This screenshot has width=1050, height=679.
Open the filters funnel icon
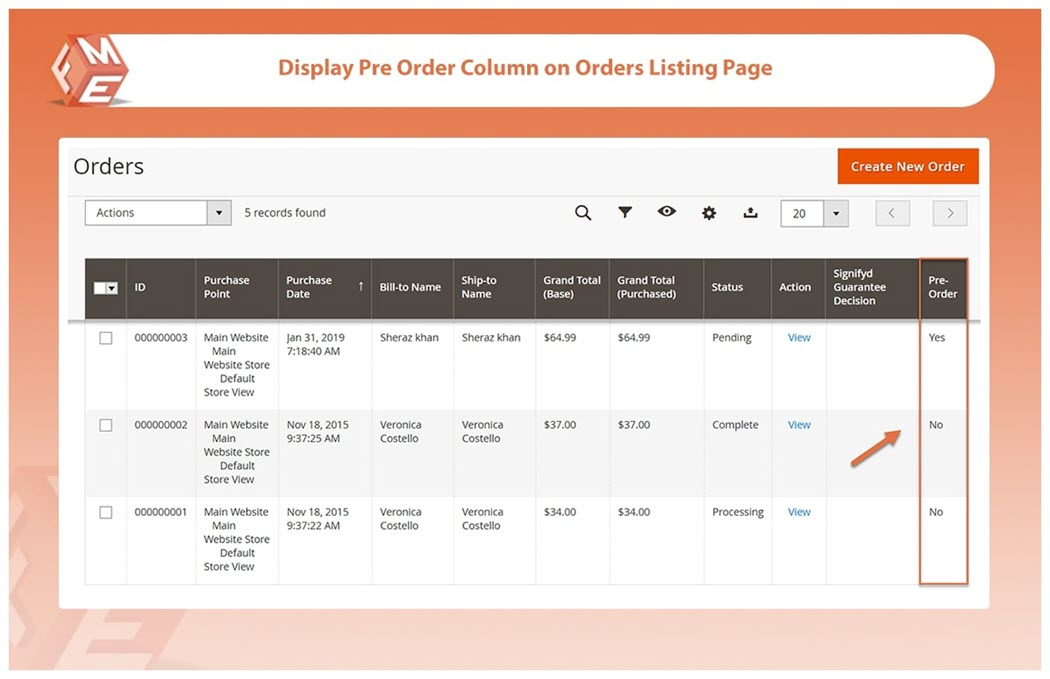coord(625,213)
